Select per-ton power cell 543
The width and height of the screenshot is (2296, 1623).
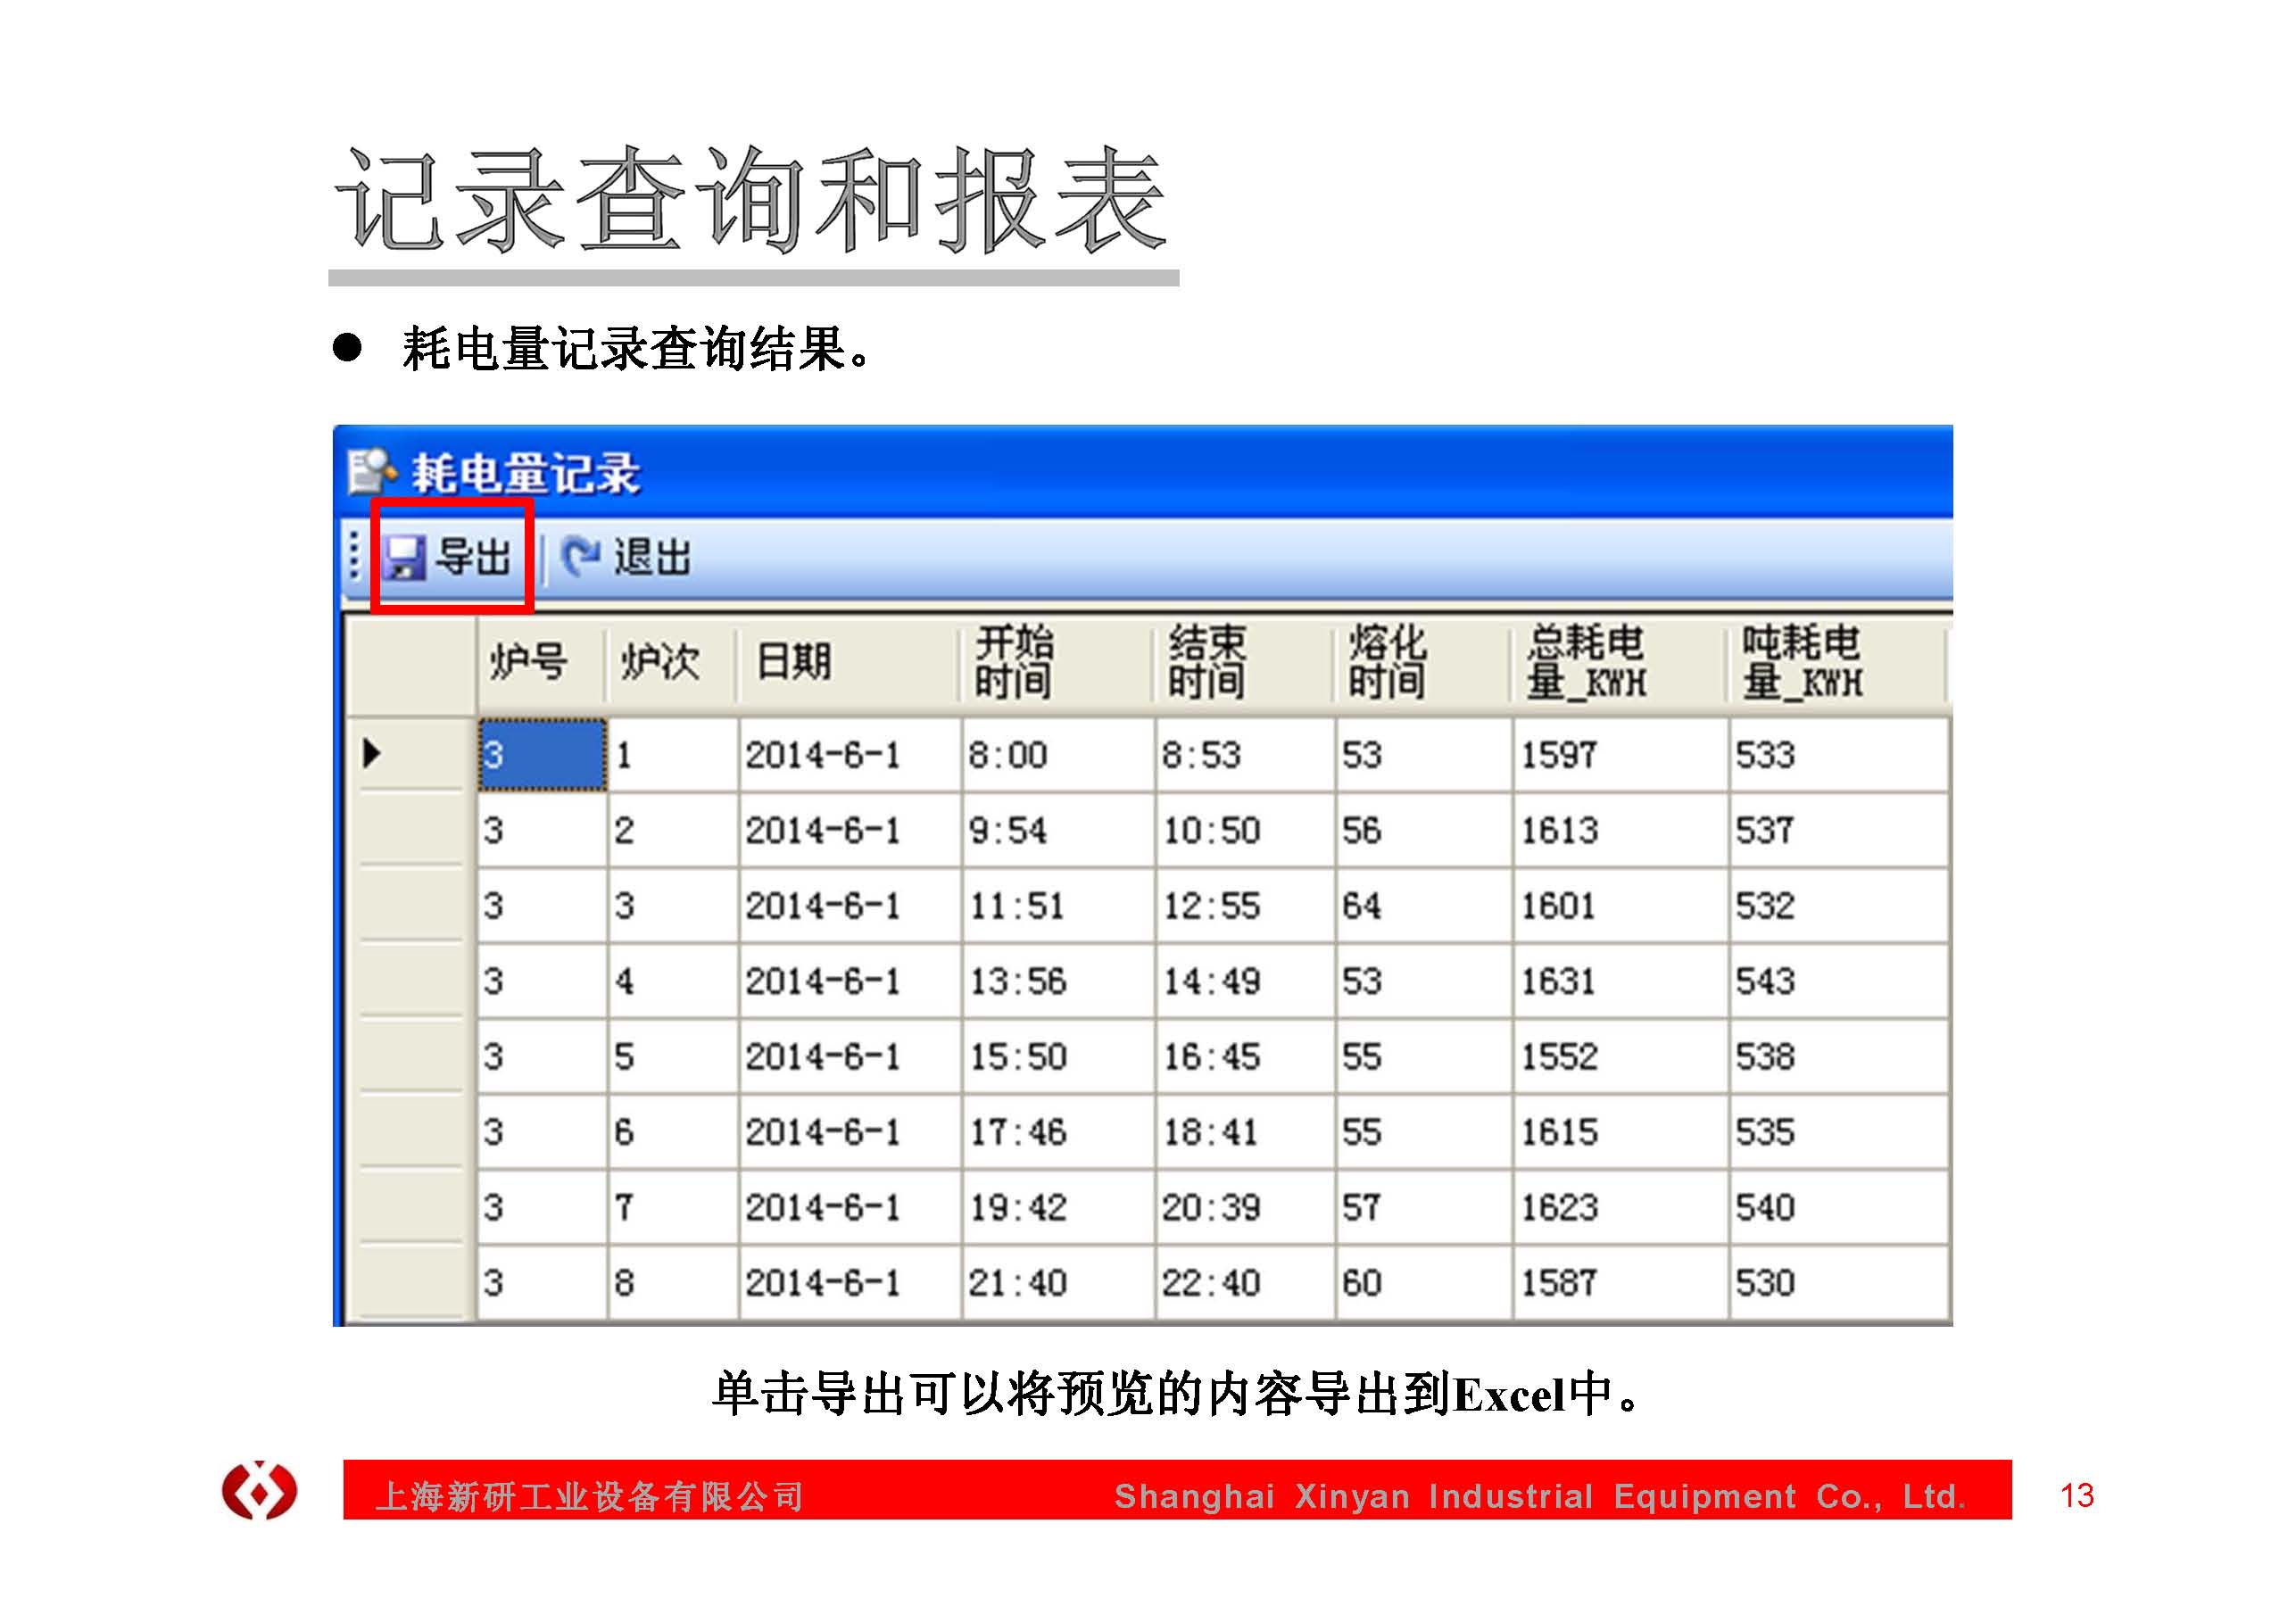click(x=1839, y=982)
